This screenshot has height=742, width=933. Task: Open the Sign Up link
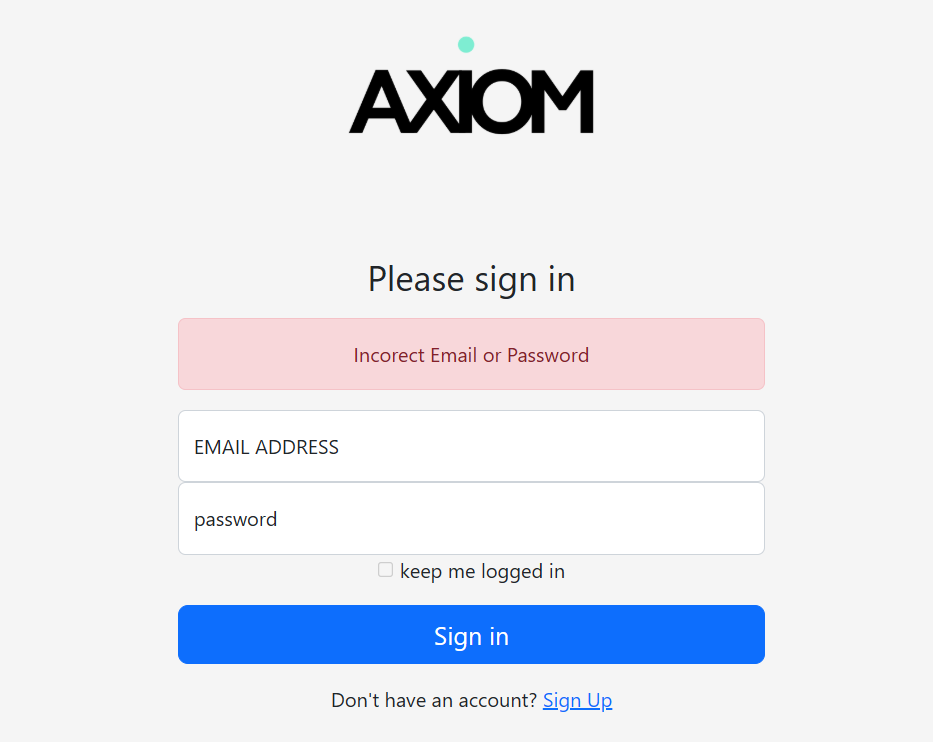click(577, 701)
